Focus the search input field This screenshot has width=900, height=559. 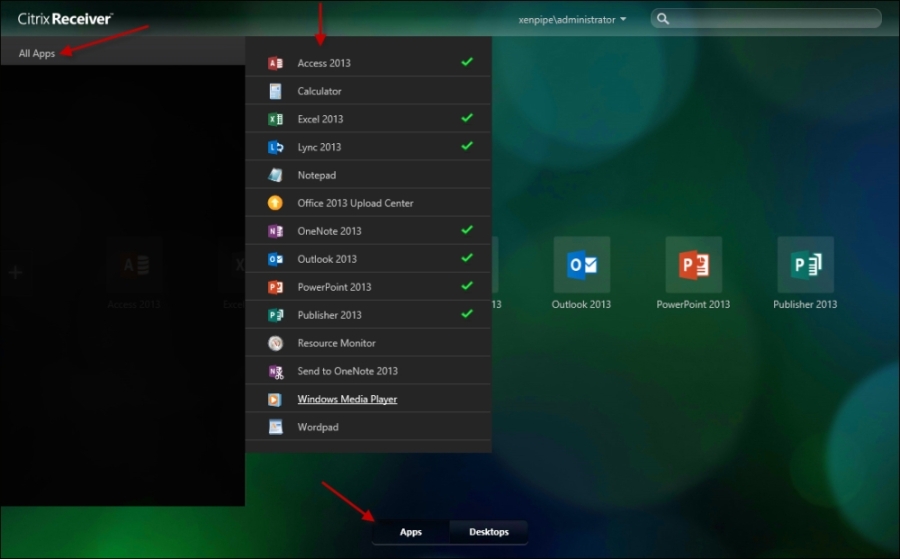click(x=766, y=19)
